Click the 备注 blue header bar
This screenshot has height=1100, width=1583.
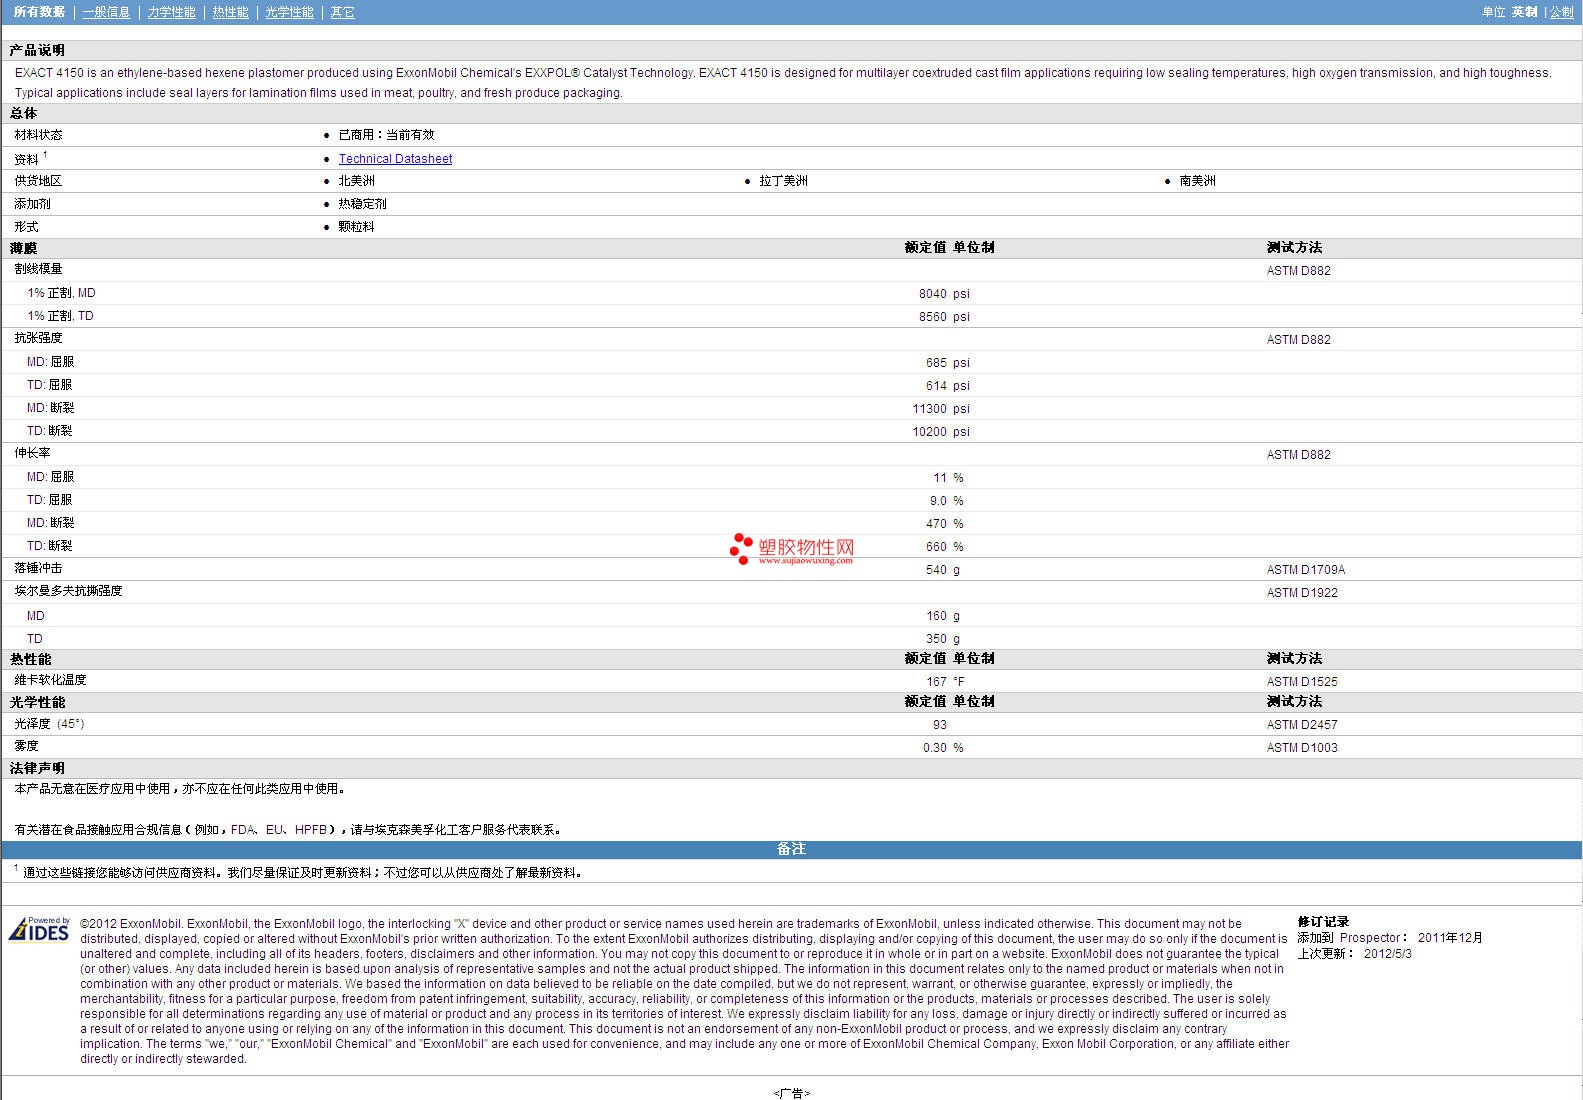coord(791,849)
